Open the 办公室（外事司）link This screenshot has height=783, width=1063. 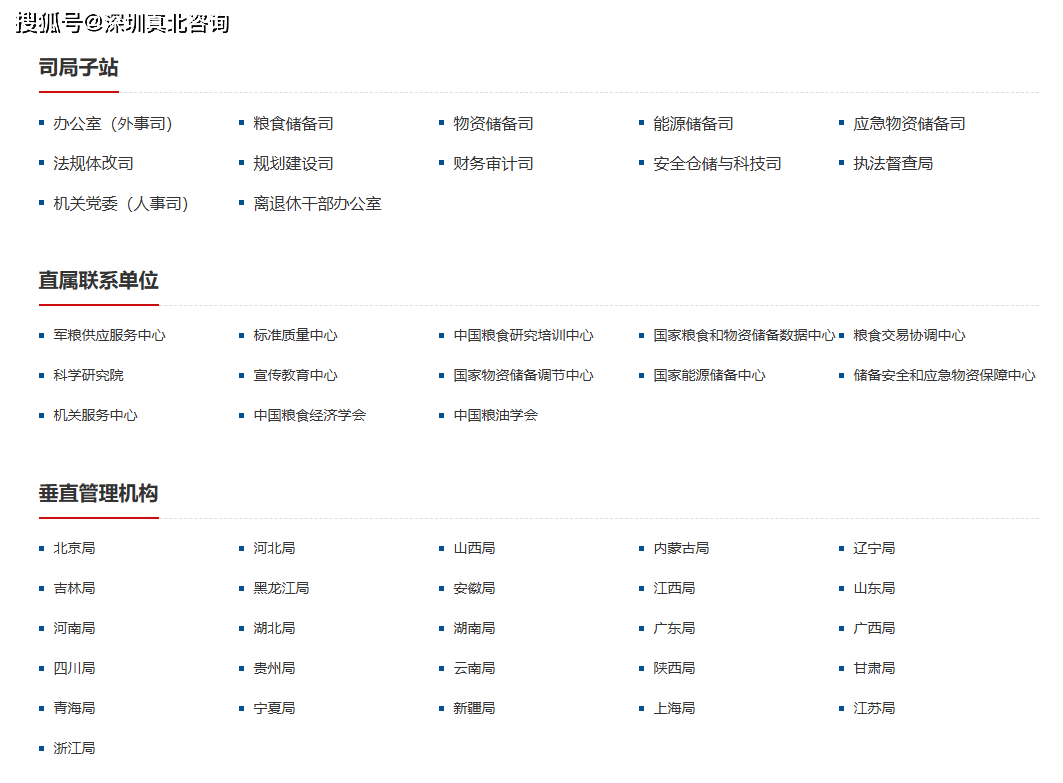click(x=113, y=124)
